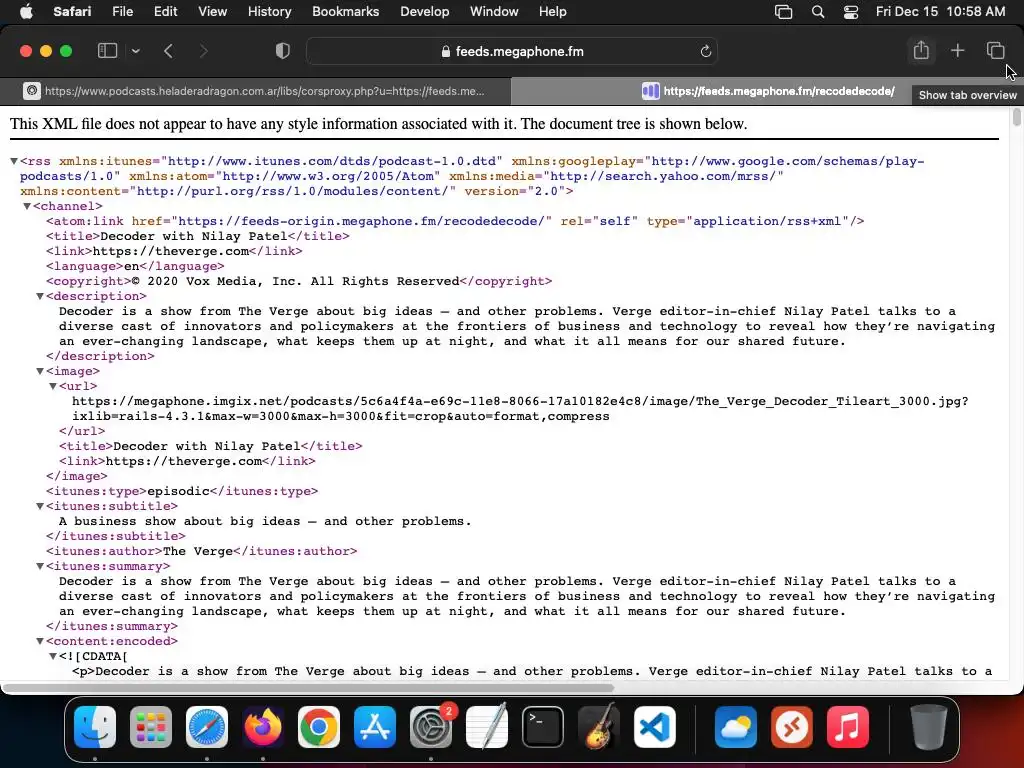Open the File menu
Screen dimensions: 1024x768
tap(122, 11)
